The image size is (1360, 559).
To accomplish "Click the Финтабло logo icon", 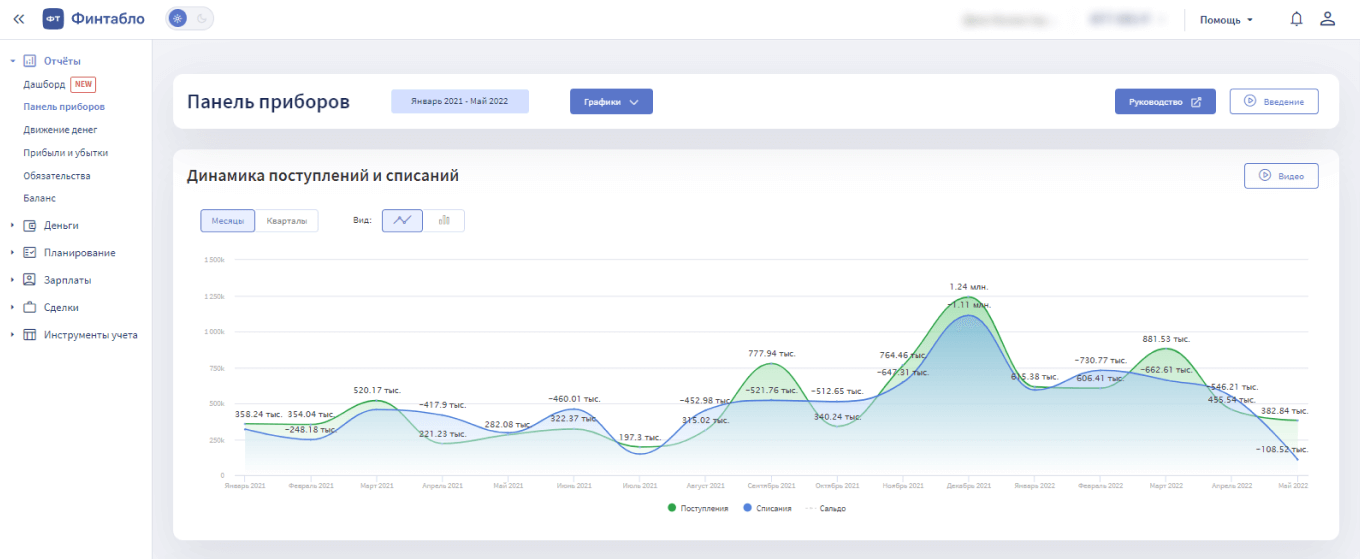I will click(x=53, y=19).
